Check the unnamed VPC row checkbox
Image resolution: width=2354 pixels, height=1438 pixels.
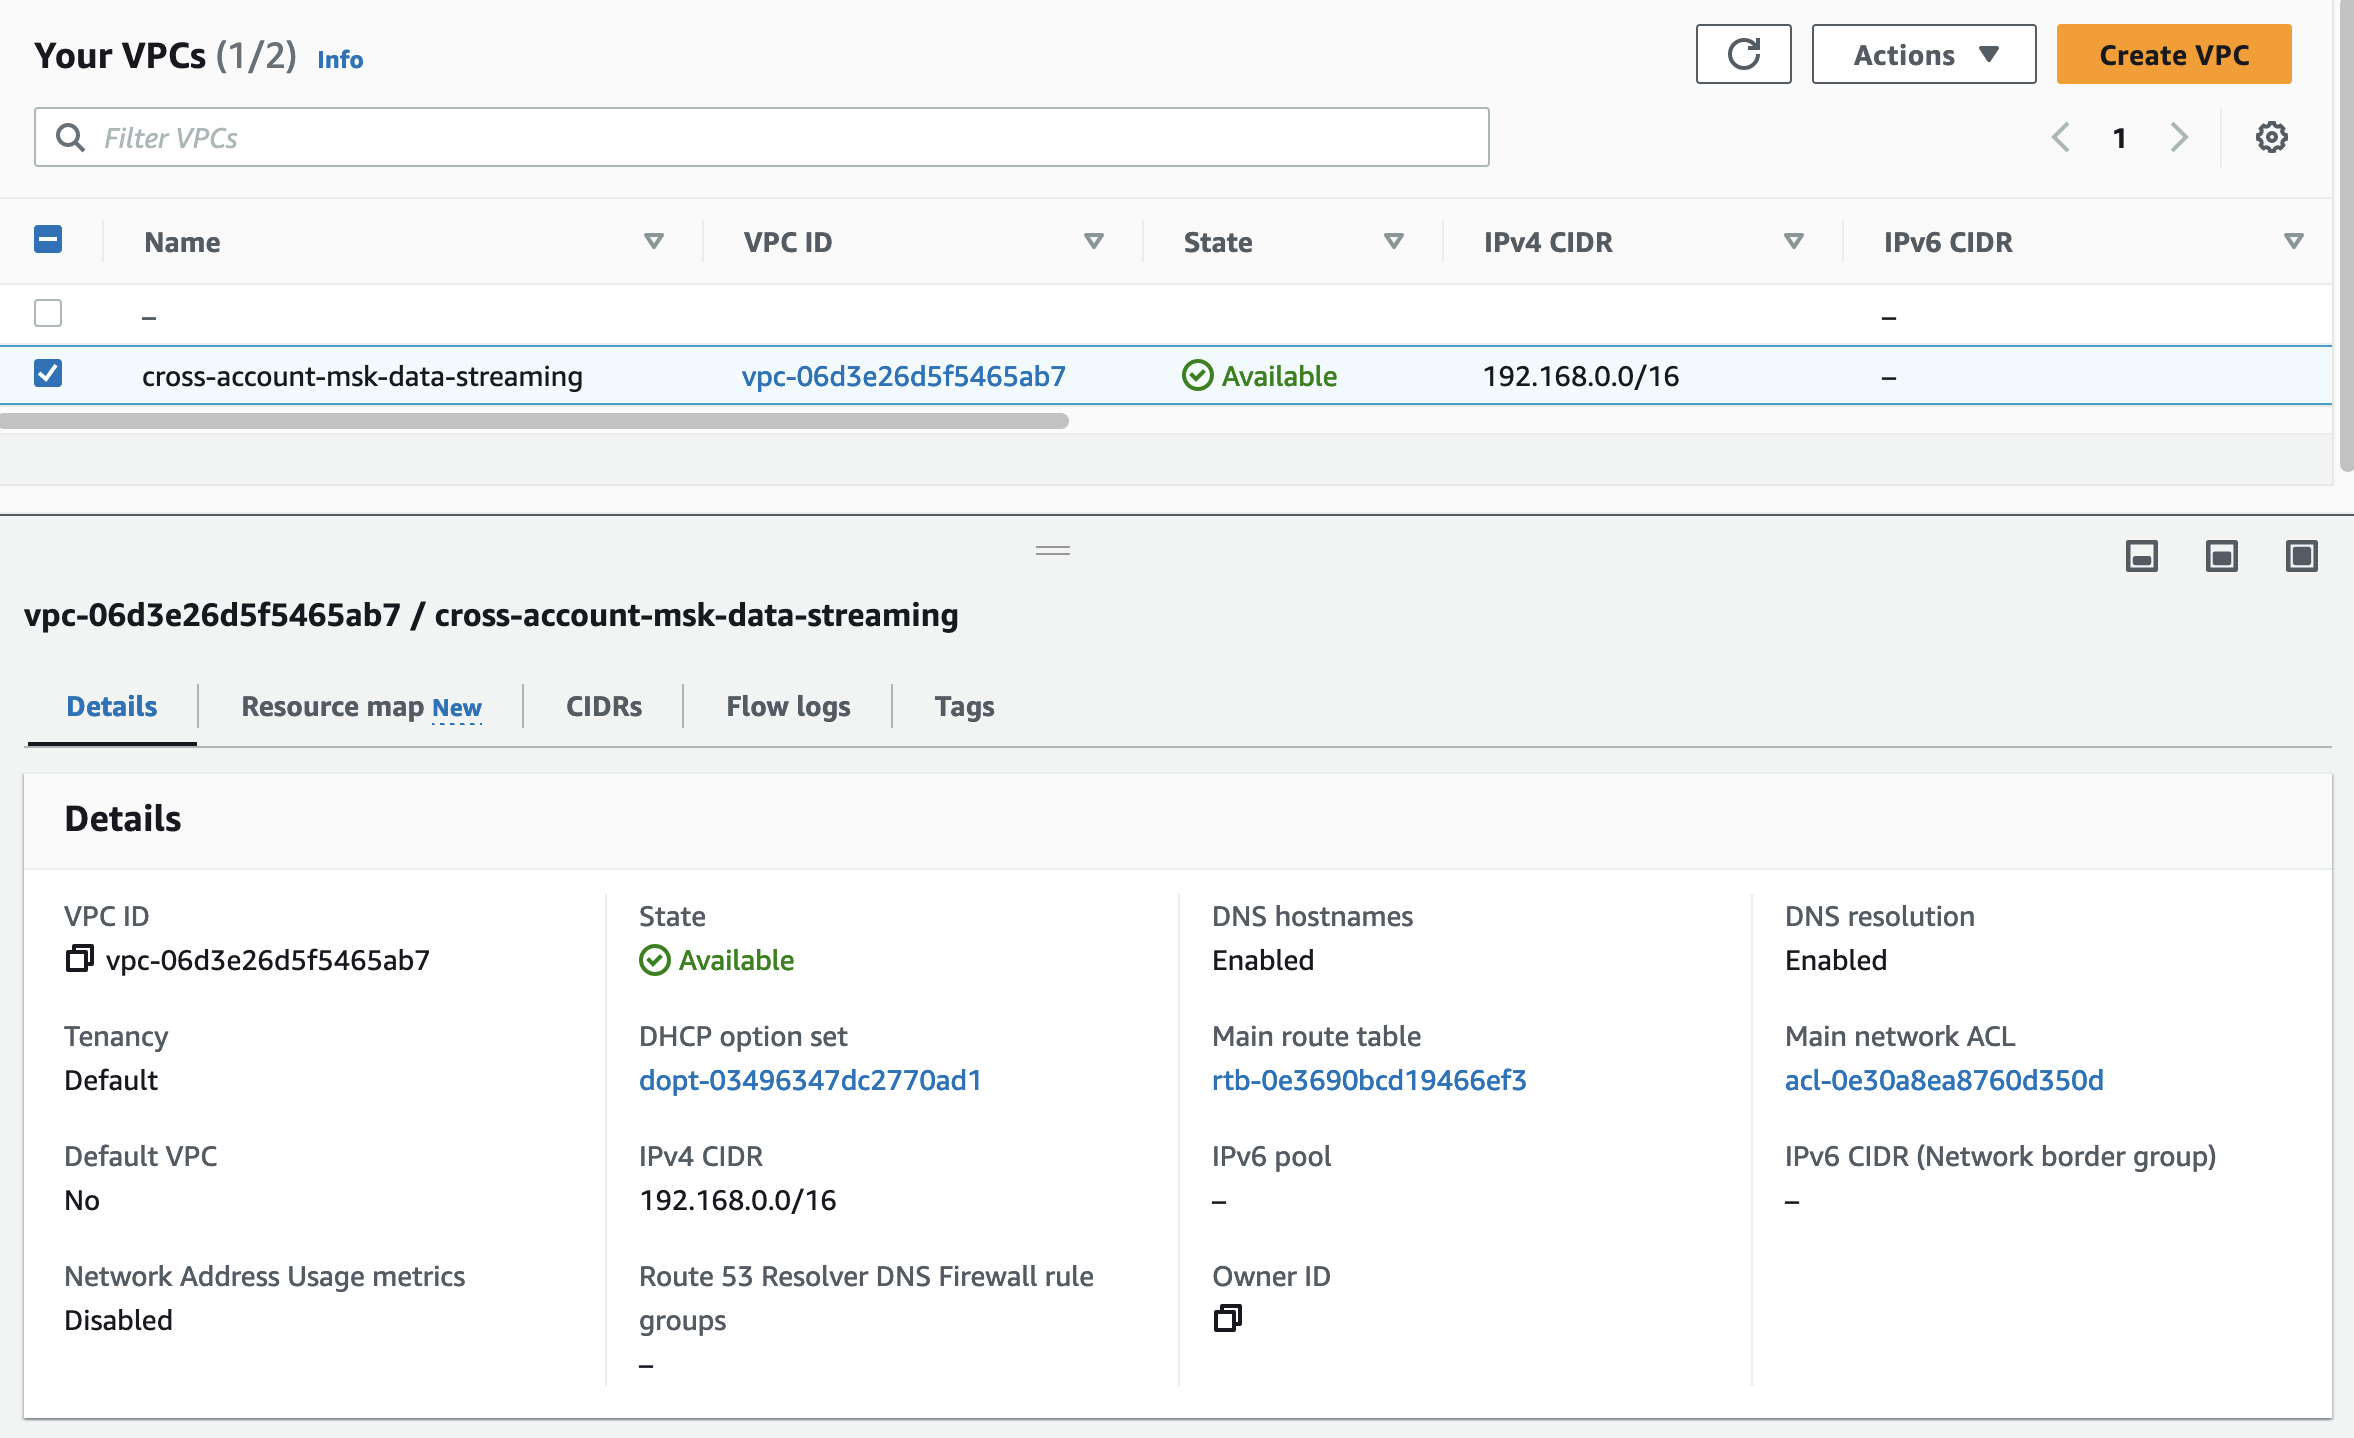[x=48, y=314]
